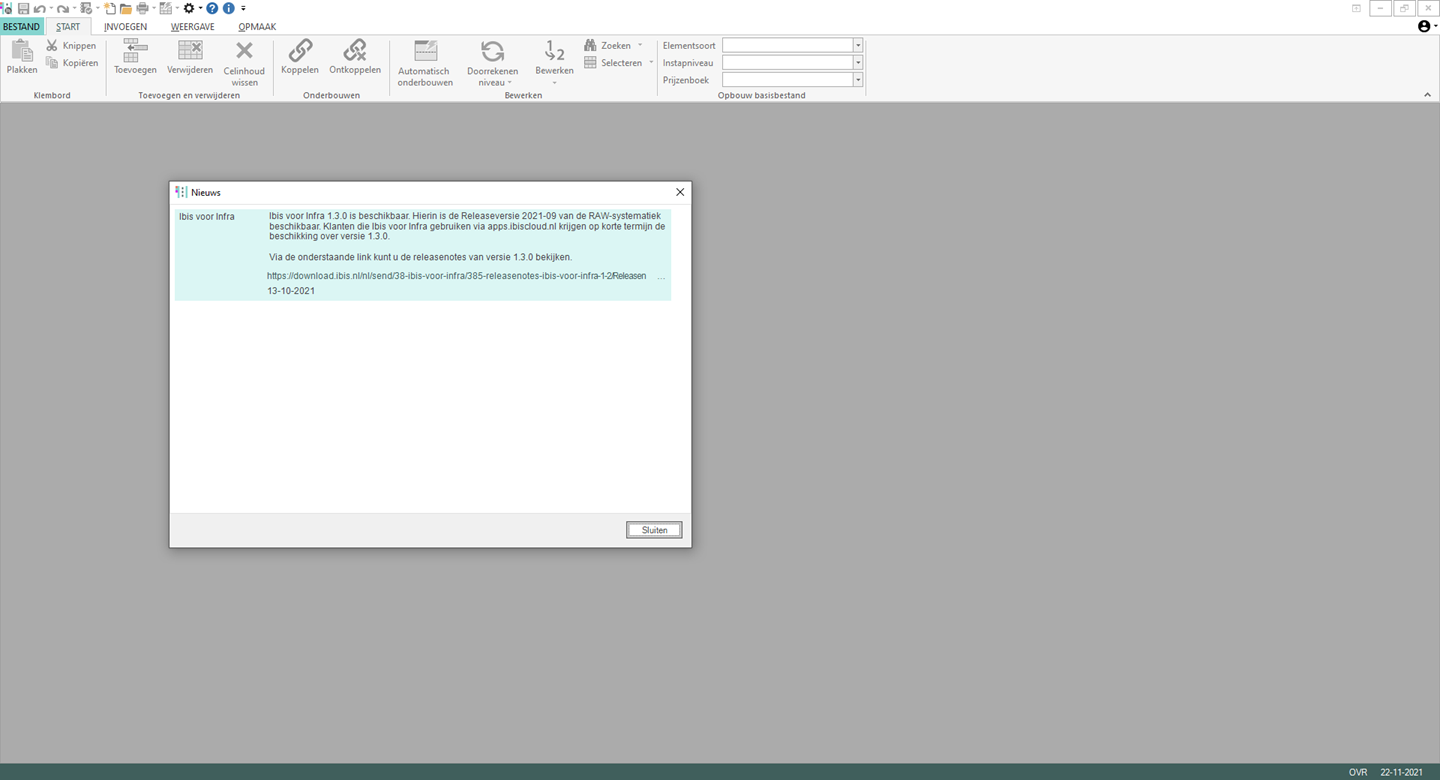Open the download.ibis.nl releasenotes link
The height and width of the screenshot is (780, 1440).
coord(456,276)
